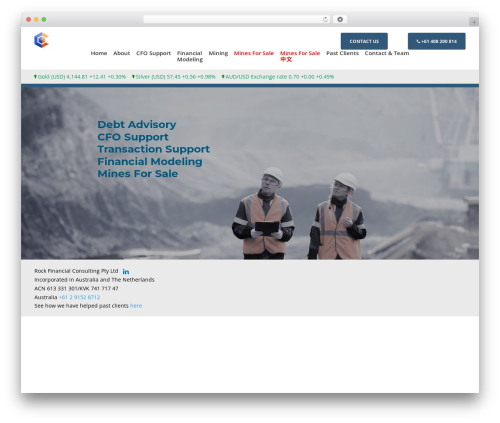This screenshot has height=423, width=500.
Task: Click Rock Financial Consulting Pty Ltd text
Action: point(76,271)
